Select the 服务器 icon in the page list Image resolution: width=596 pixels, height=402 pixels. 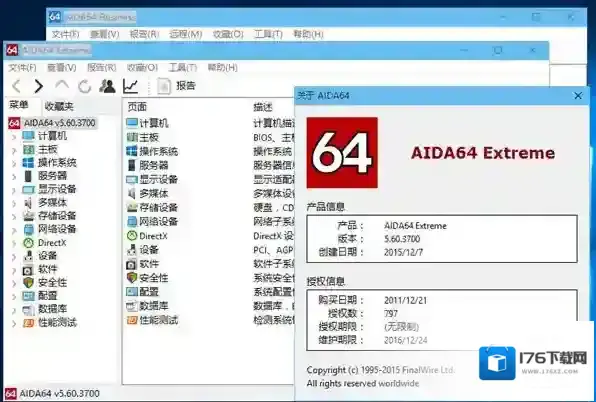point(132,165)
